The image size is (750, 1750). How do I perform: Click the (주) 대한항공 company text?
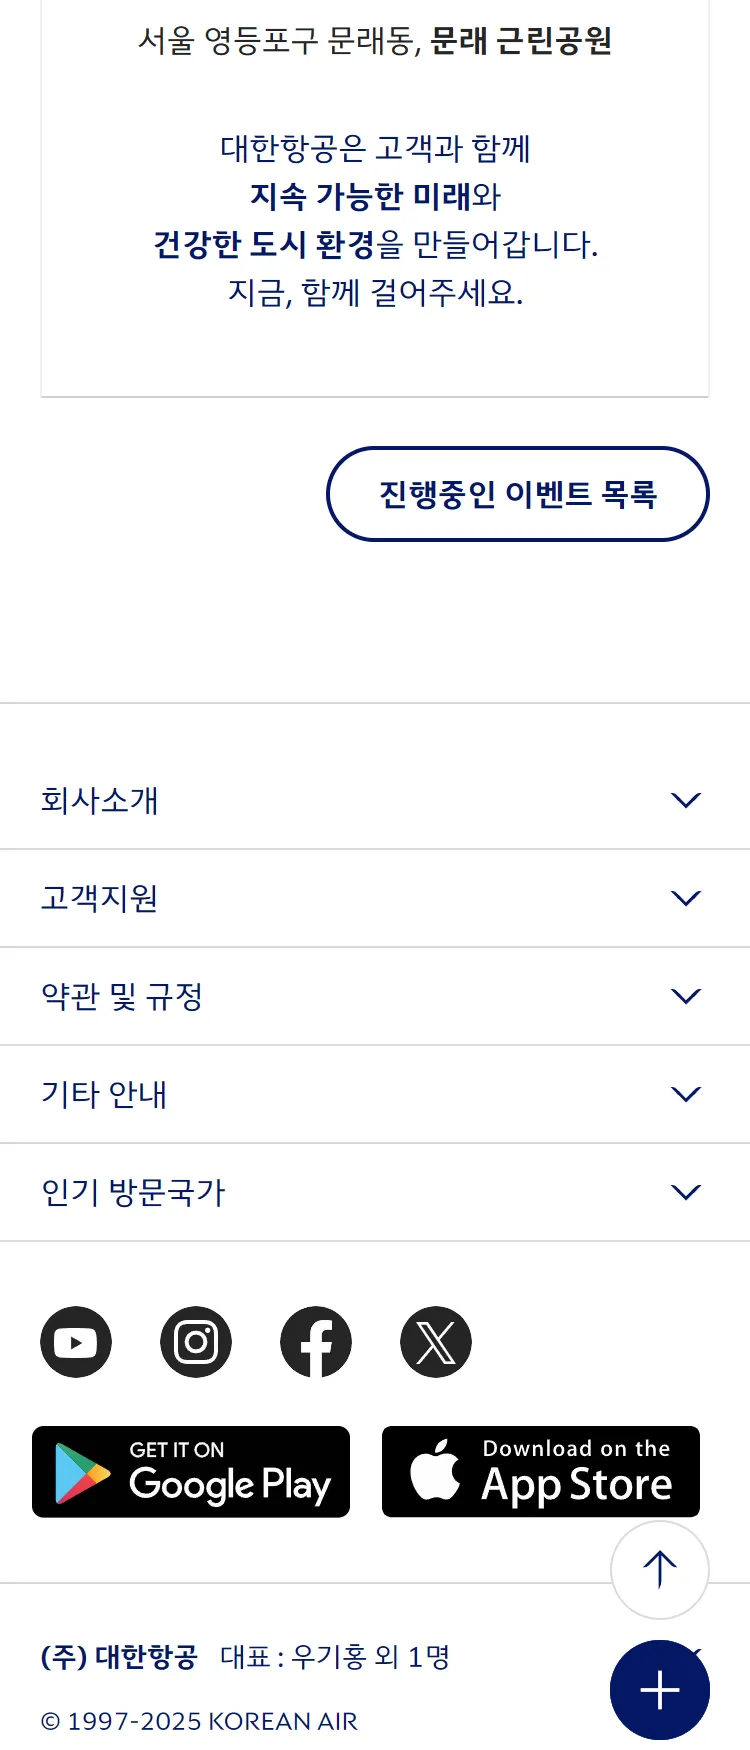[119, 1657]
